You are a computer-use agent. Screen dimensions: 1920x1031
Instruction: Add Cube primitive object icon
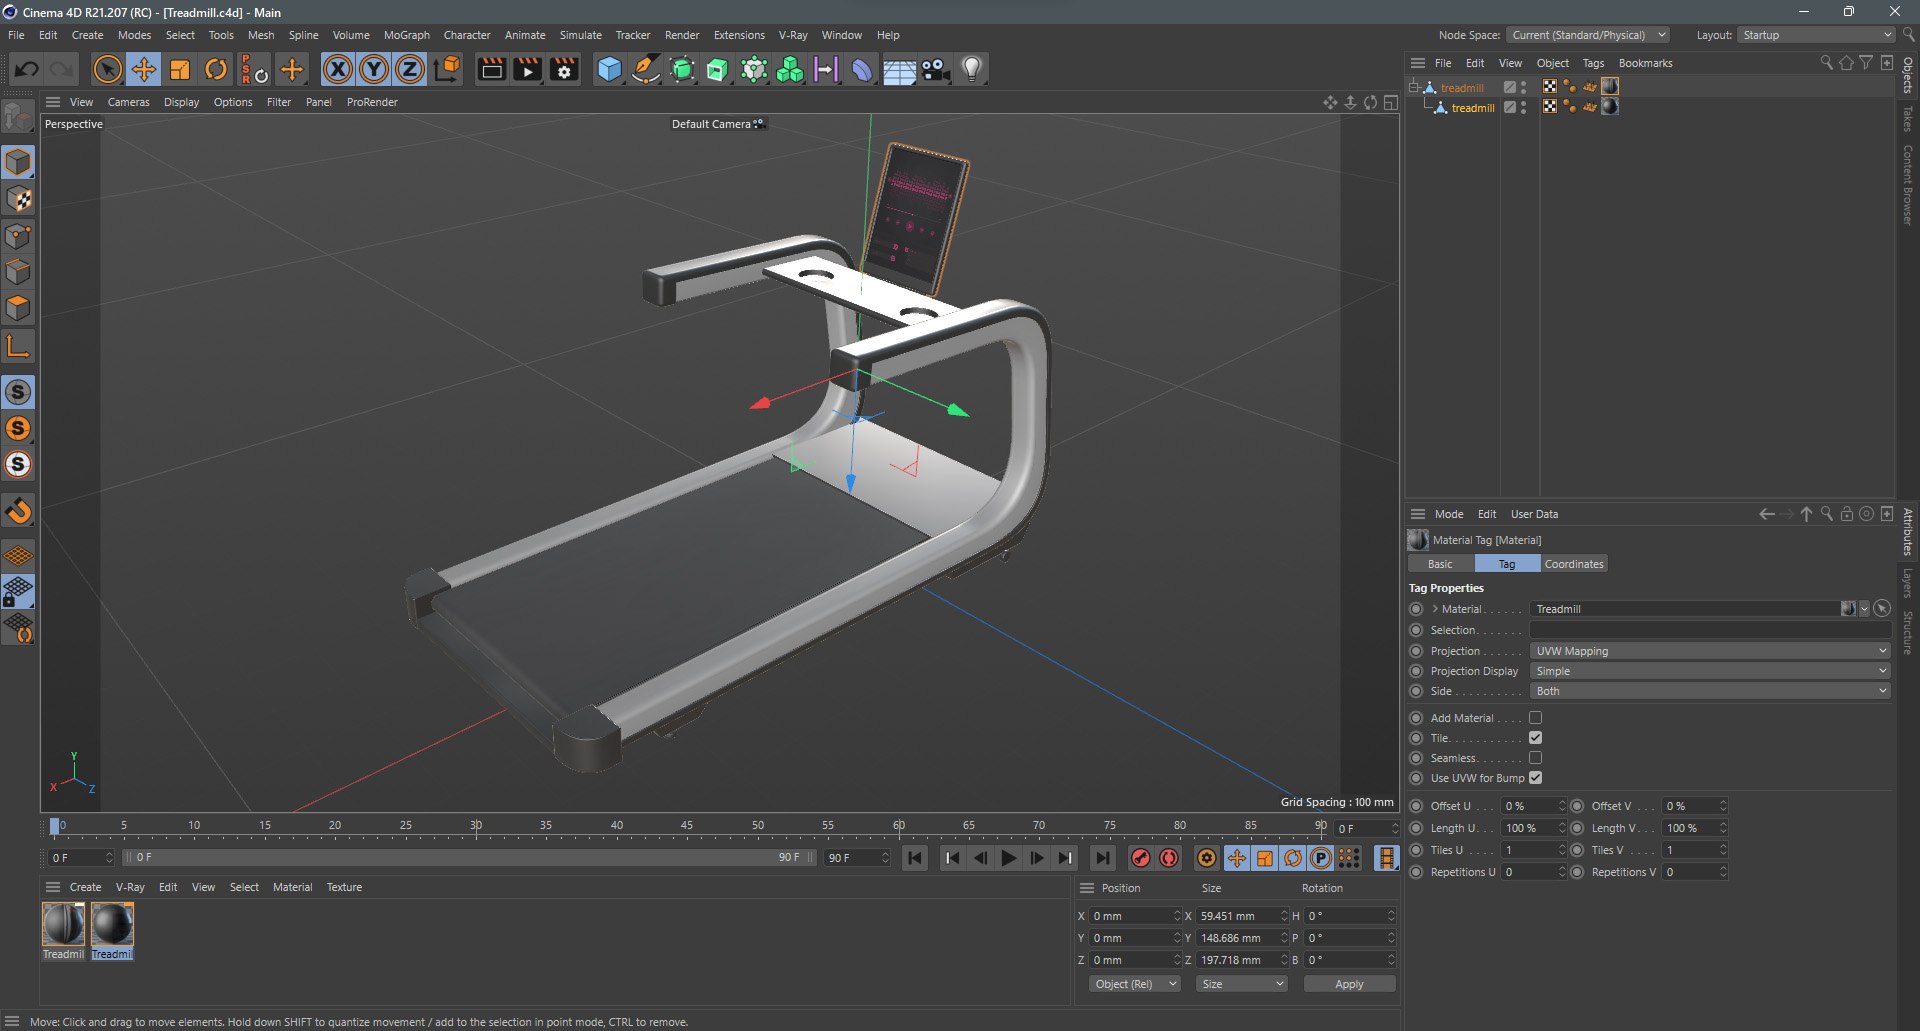[609, 69]
